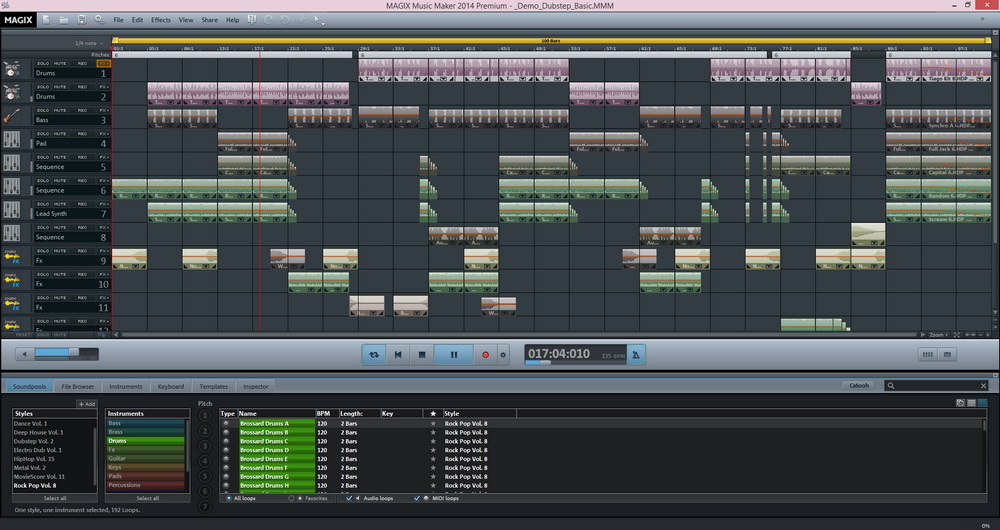Image resolution: width=1000 pixels, height=530 pixels.
Task: Open the mixer view
Action: click(x=928, y=355)
